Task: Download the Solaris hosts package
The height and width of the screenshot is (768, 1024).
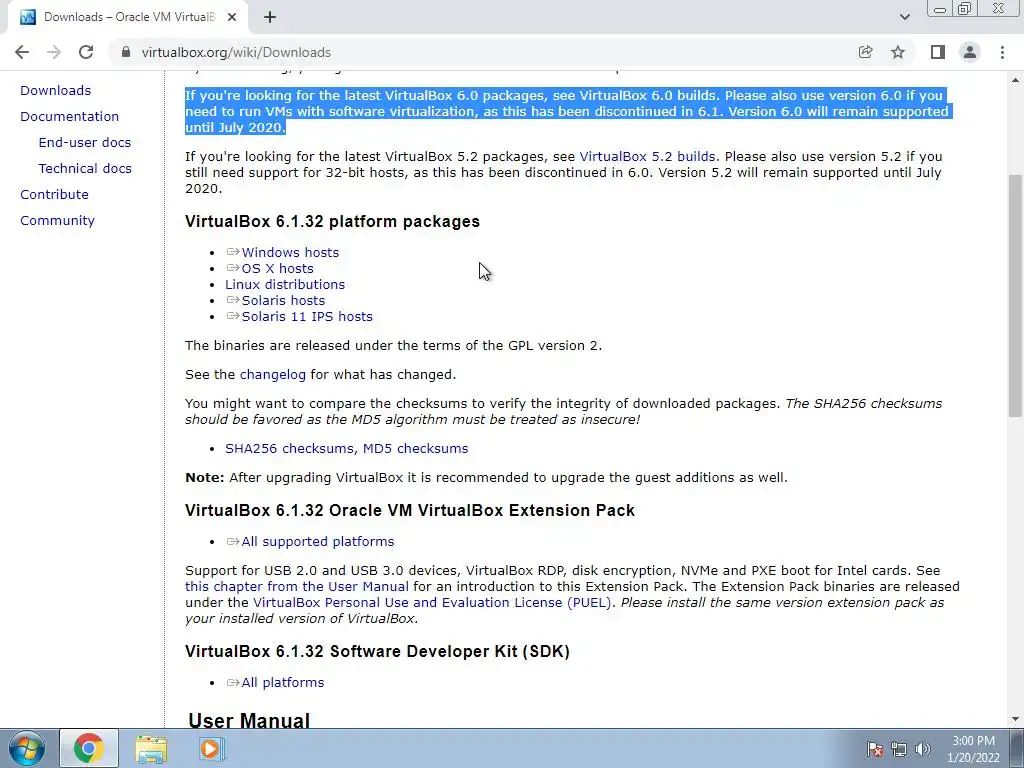Action: click(x=283, y=300)
